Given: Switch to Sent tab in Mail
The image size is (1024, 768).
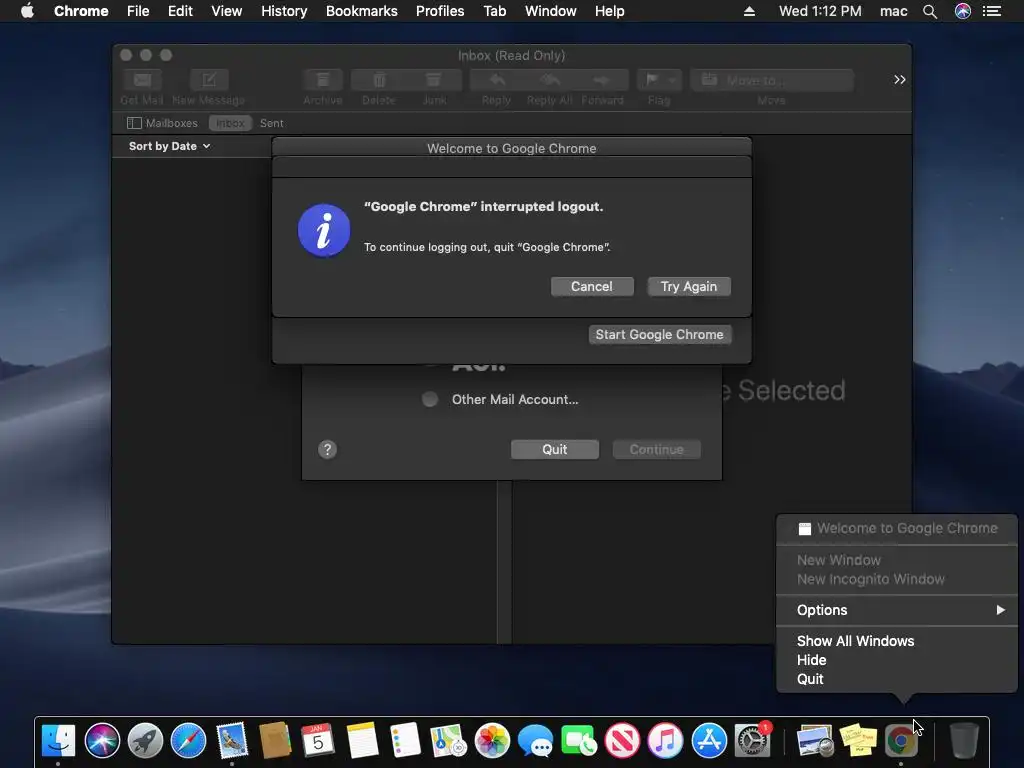Looking at the screenshot, I should pyautogui.click(x=272, y=123).
